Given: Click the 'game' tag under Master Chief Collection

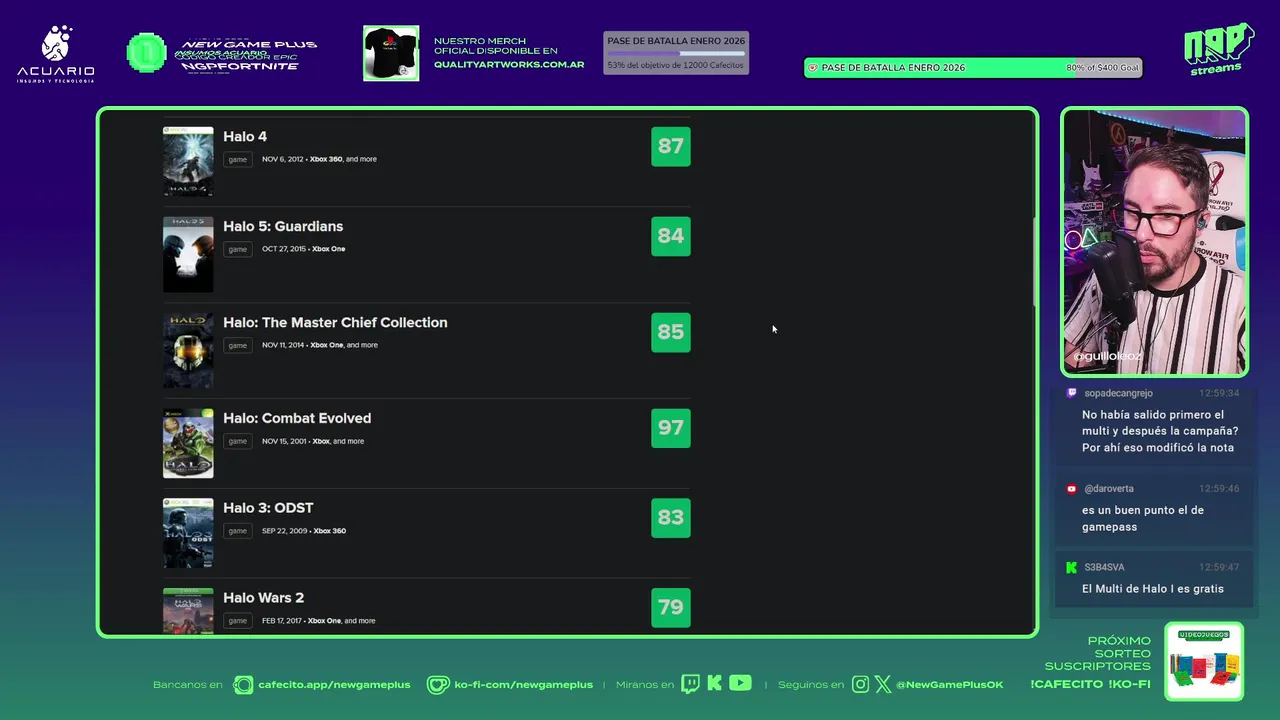Looking at the screenshot, I should tap(237, 345).
